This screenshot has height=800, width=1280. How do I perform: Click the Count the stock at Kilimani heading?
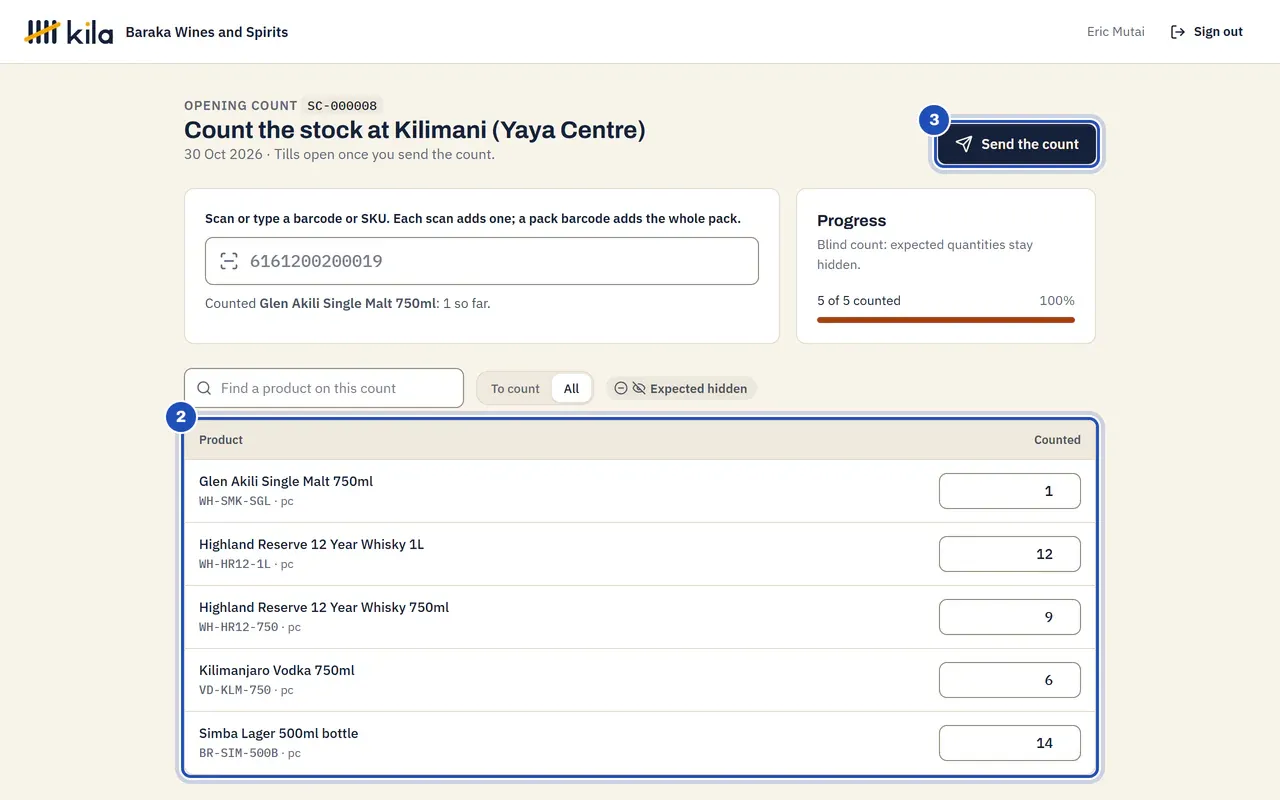point(415,130)
